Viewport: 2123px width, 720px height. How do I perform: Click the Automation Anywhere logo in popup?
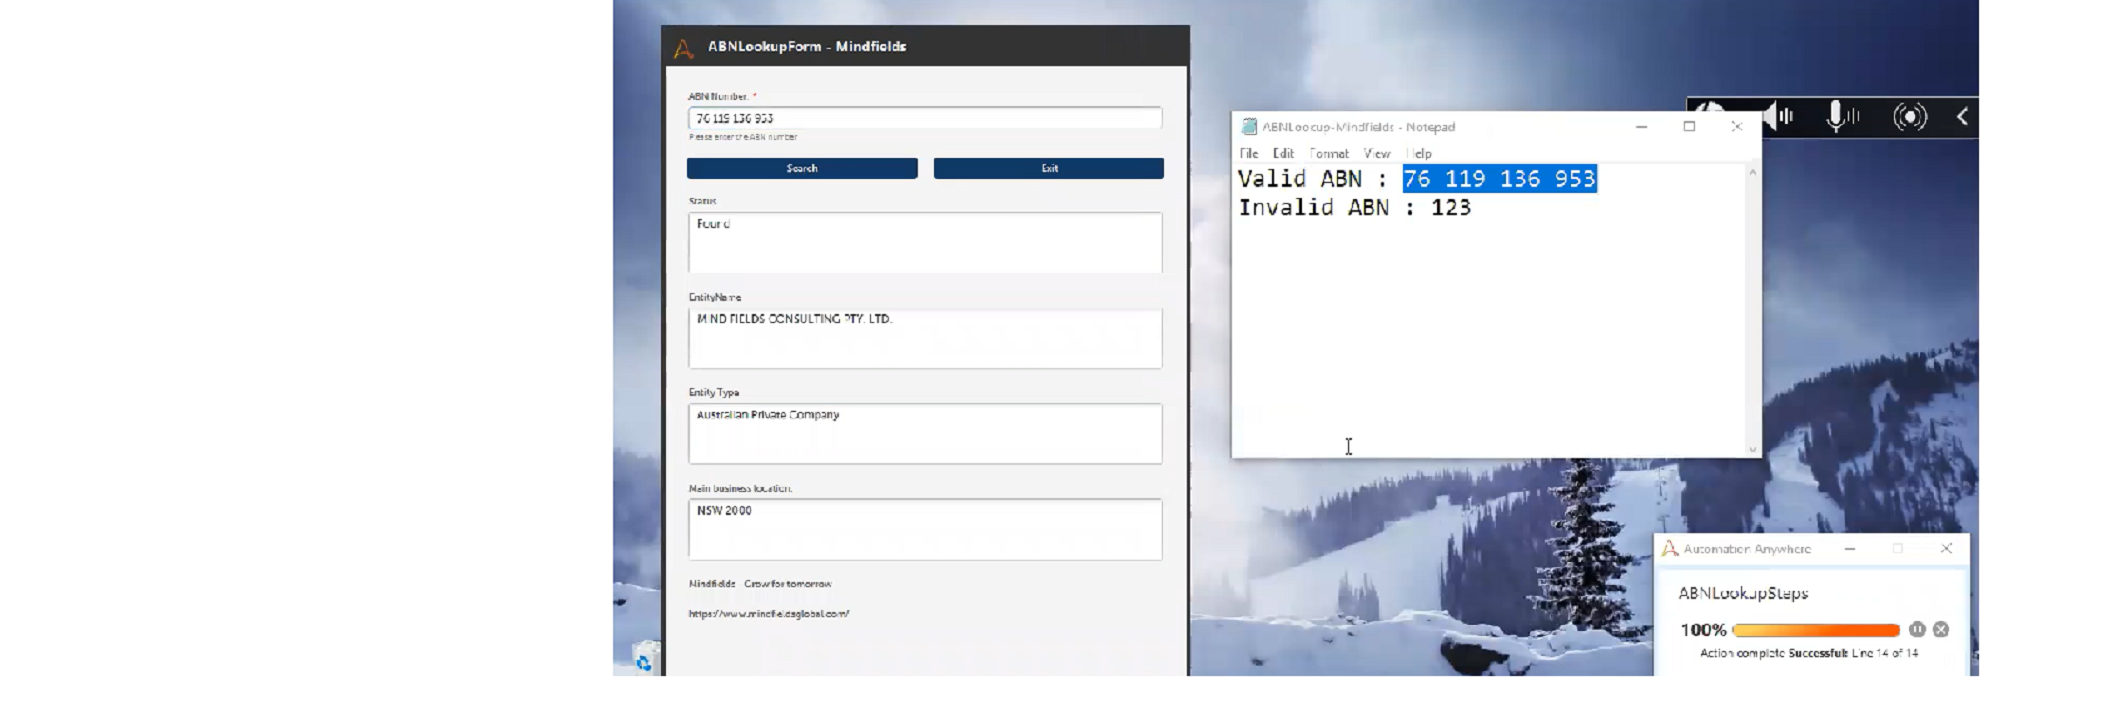point(1669,549)
